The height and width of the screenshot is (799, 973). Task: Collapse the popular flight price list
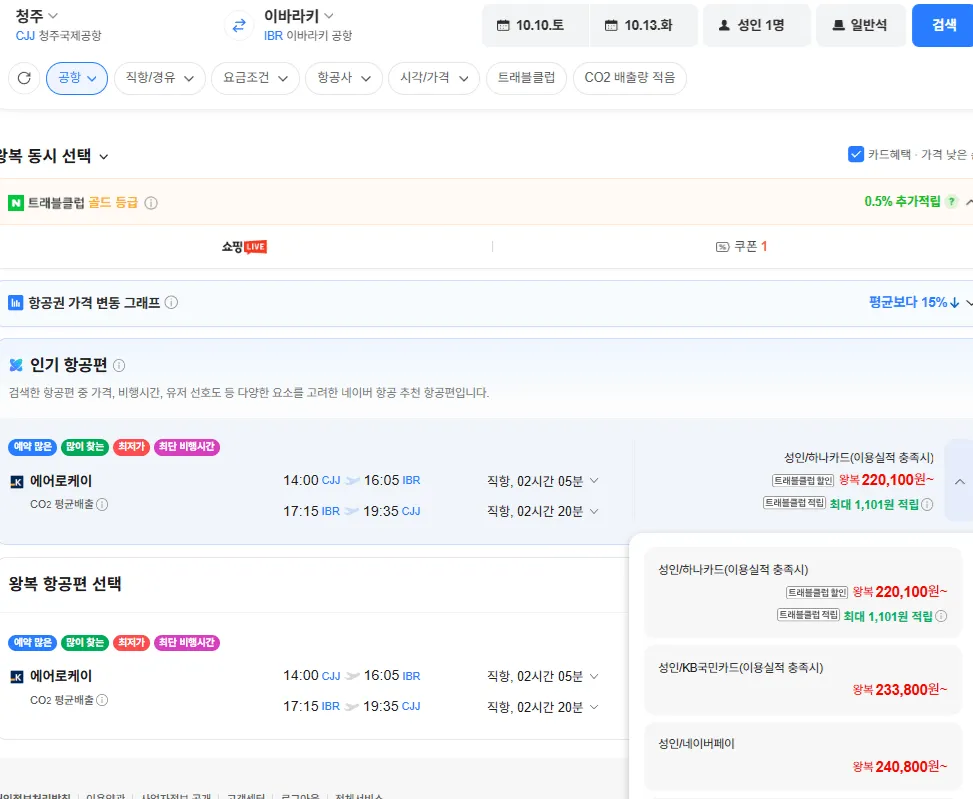coord(959,481)
